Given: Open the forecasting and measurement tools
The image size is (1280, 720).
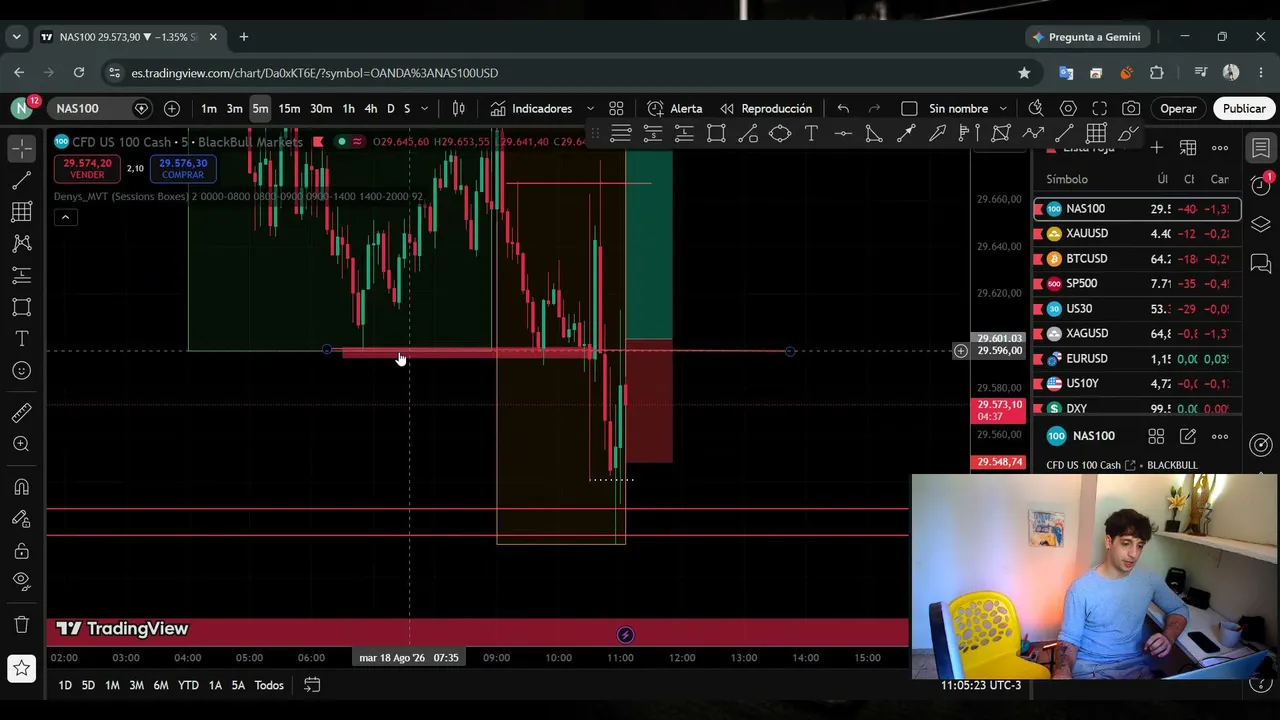Looking at the screenshot, I should click(x=21, y=275).
